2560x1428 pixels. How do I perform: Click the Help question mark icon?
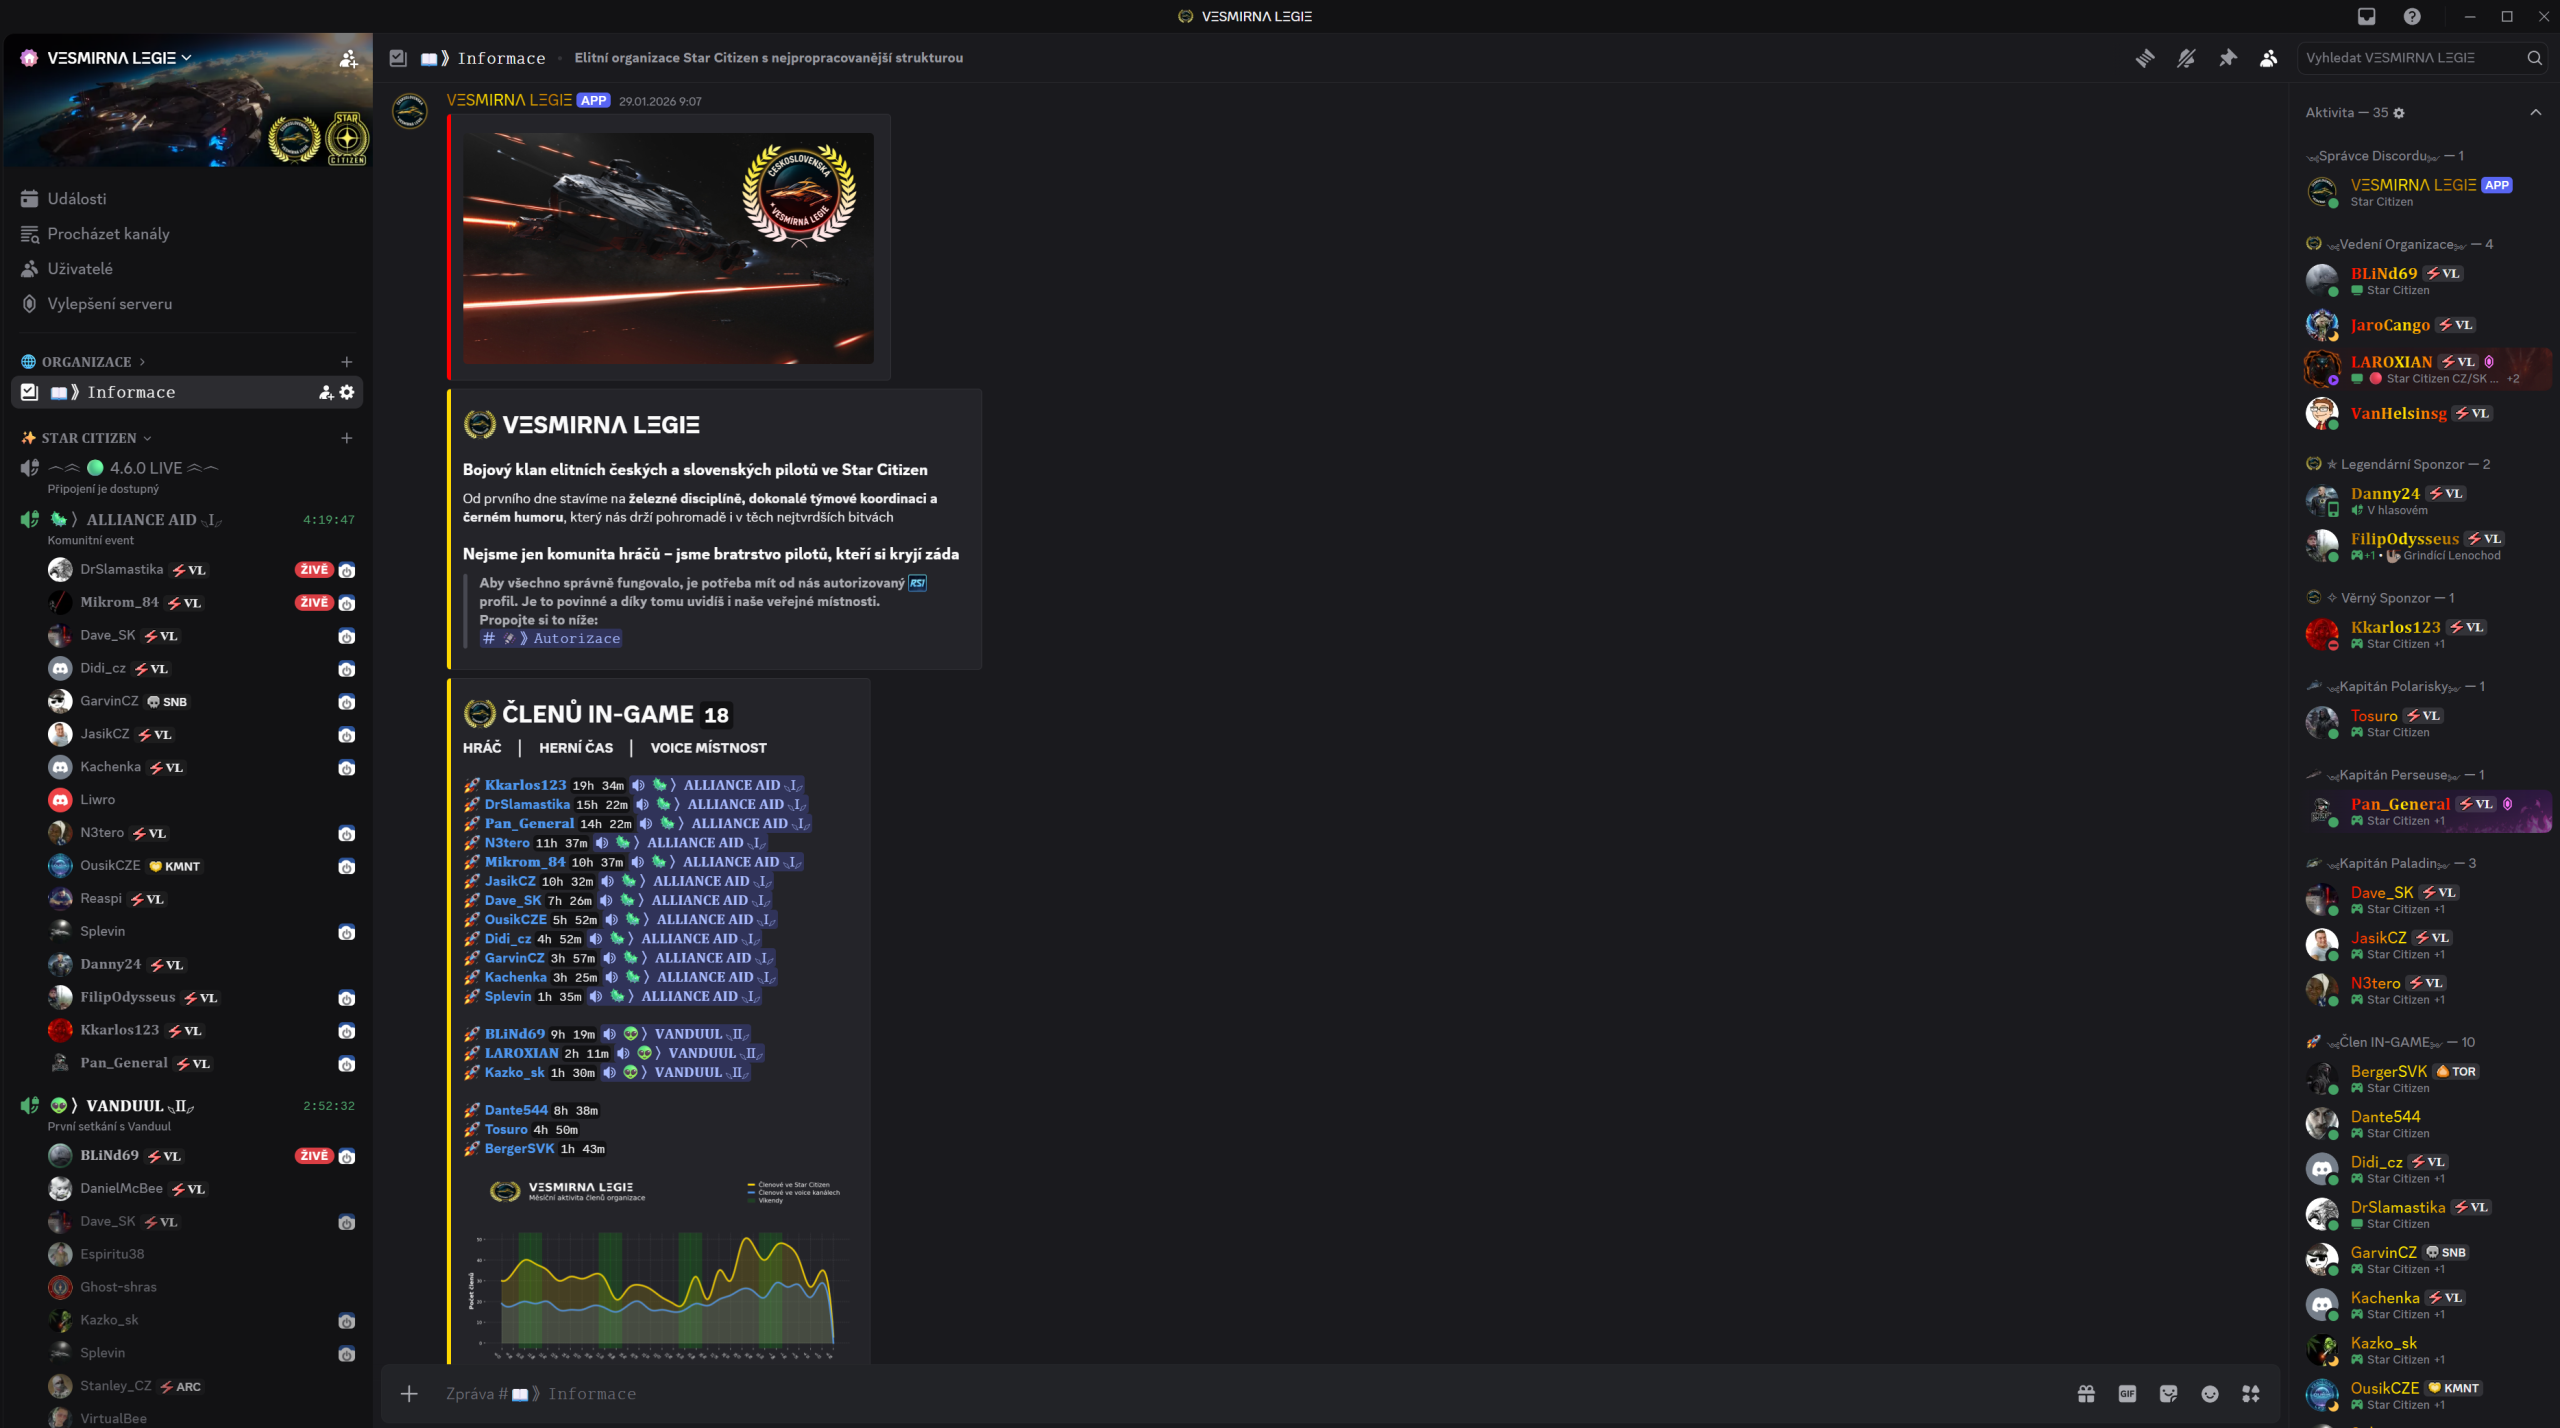click(x=2412, y=16)
